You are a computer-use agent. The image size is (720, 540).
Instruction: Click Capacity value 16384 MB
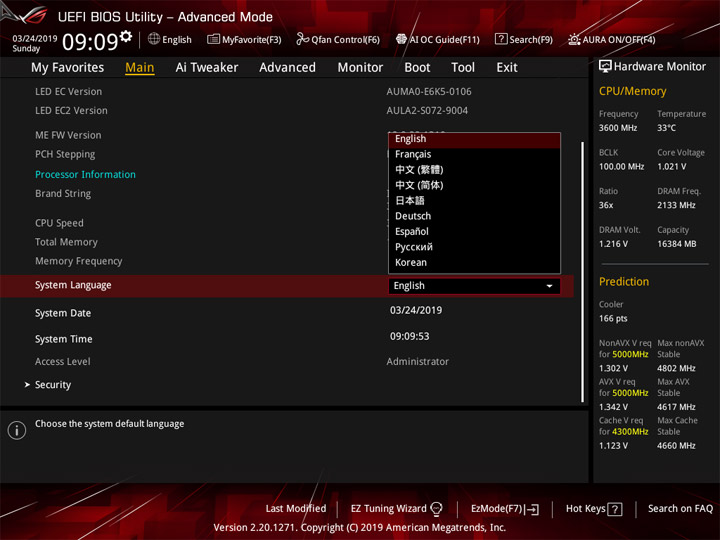pyautogui.click(x=676, y=244)
